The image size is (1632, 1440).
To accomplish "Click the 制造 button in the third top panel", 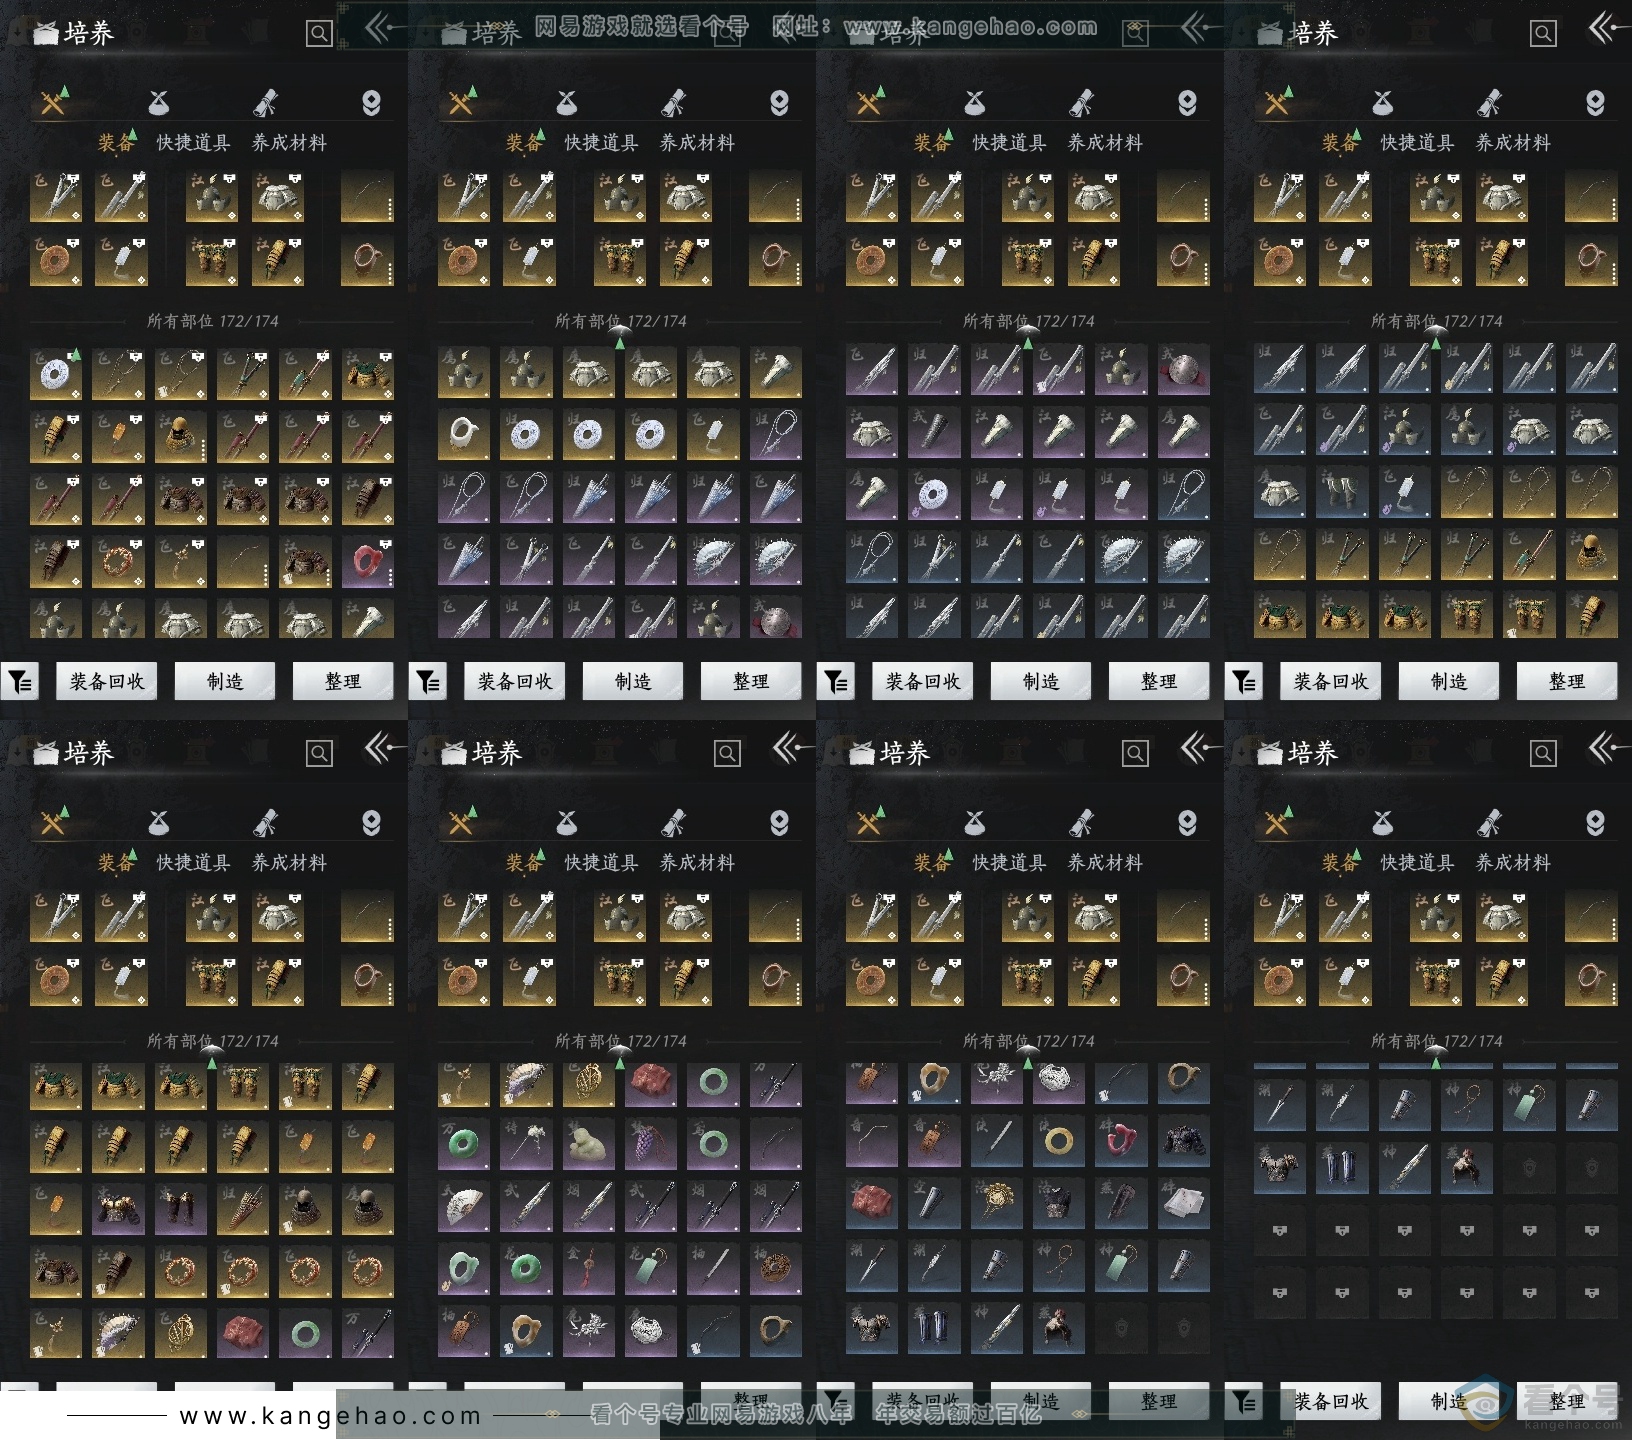I will 1041,682.
